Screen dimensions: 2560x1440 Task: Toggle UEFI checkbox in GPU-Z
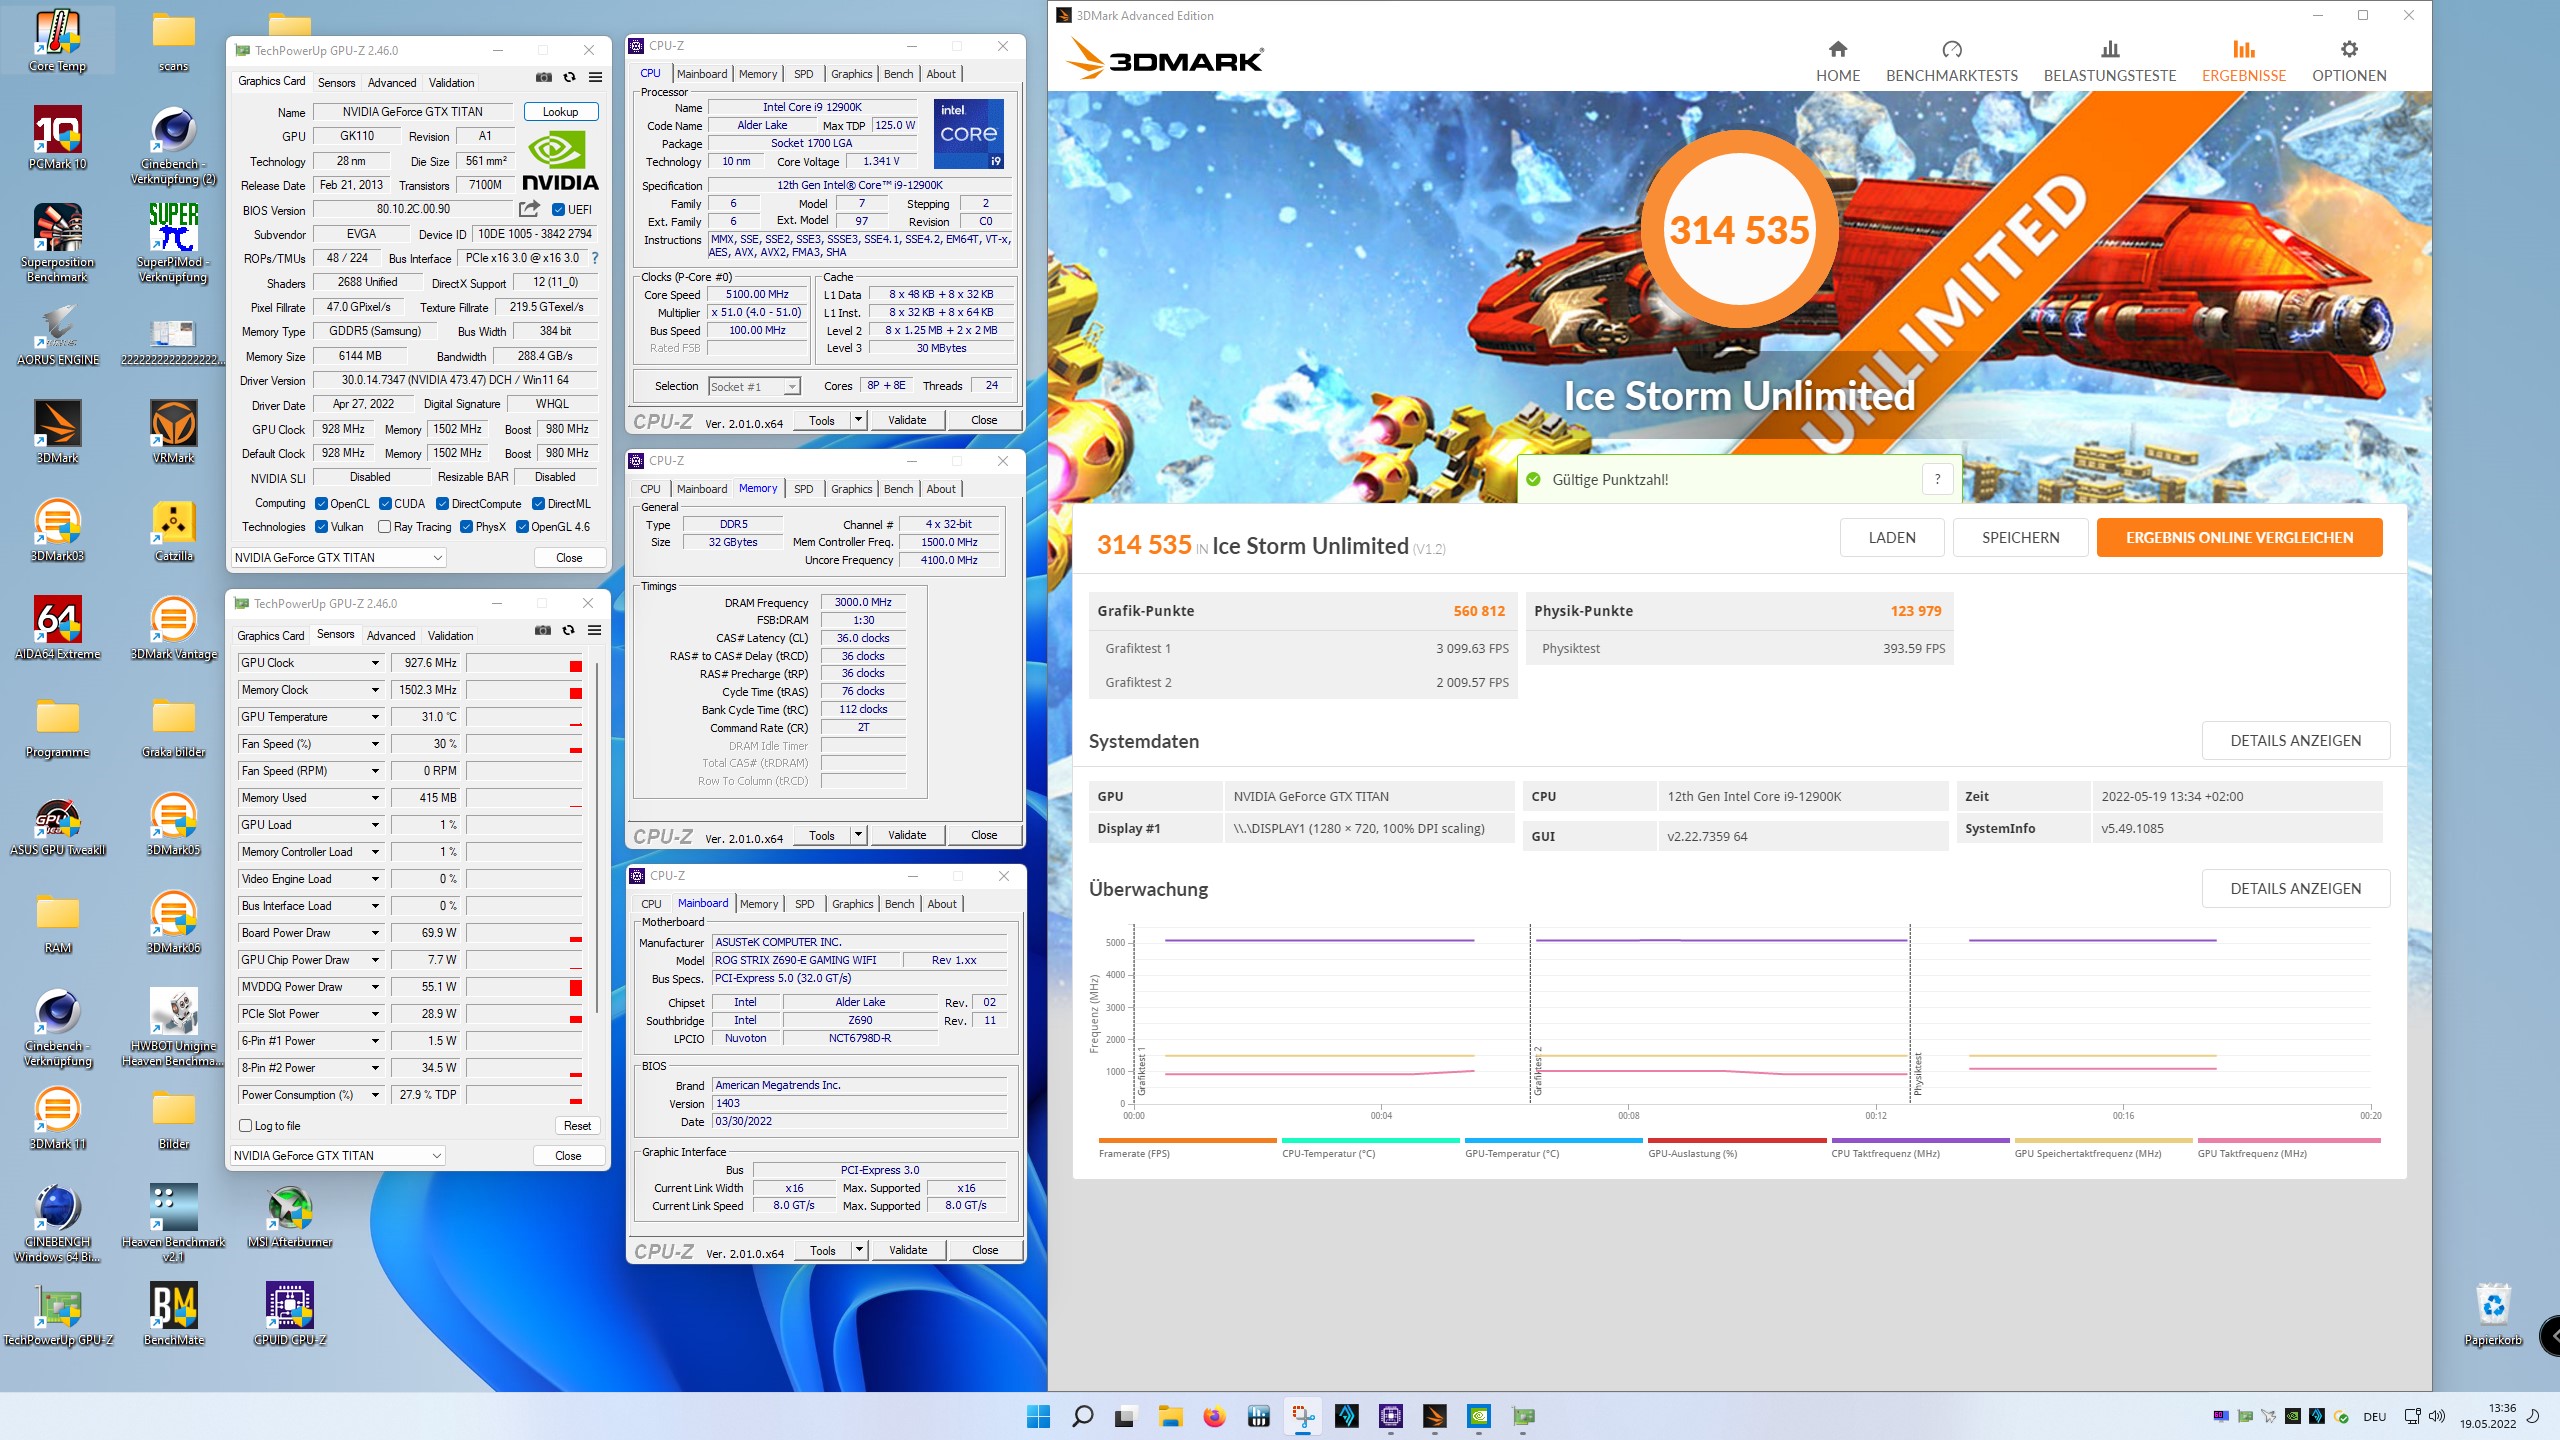point(558,209)
